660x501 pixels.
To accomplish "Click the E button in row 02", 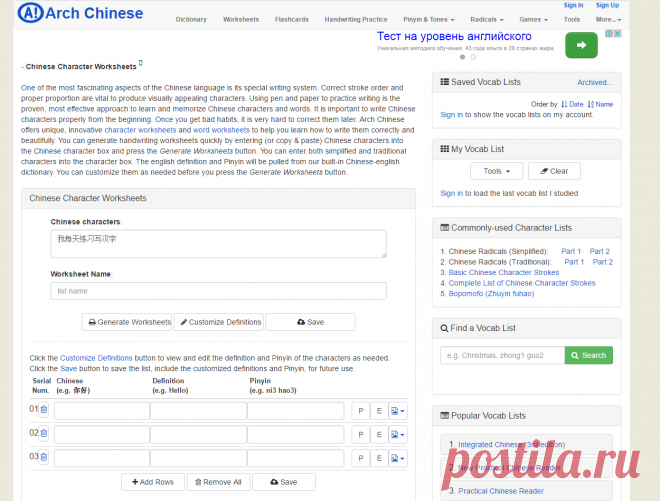I will click(379, 434).
